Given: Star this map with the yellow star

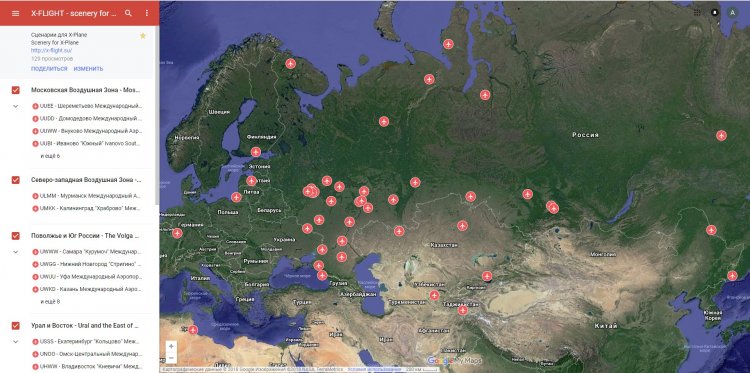Looking at the screenshot, I should click(x=143, y=36).
